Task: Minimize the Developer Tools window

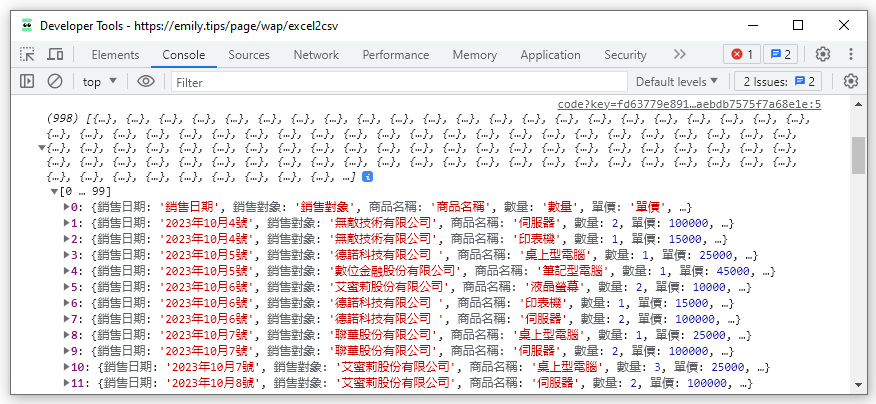Action: (x=753, y=25)
